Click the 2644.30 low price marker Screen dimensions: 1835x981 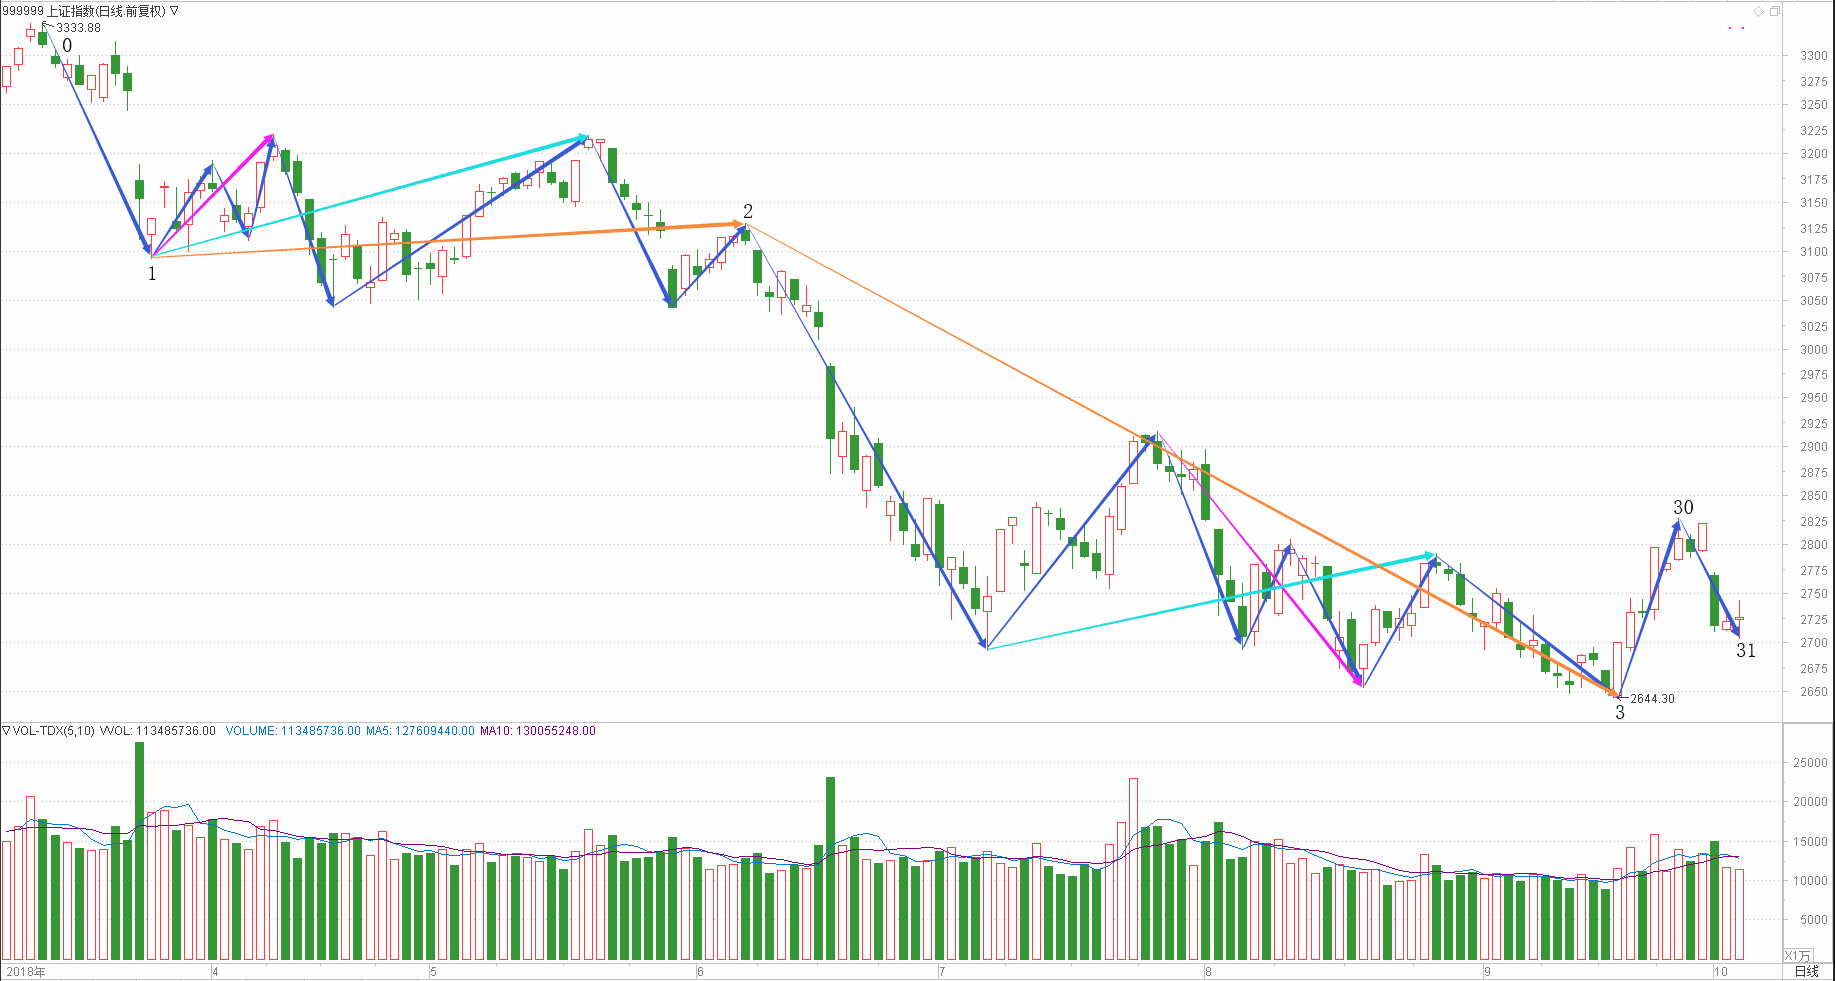[1652, 699]
